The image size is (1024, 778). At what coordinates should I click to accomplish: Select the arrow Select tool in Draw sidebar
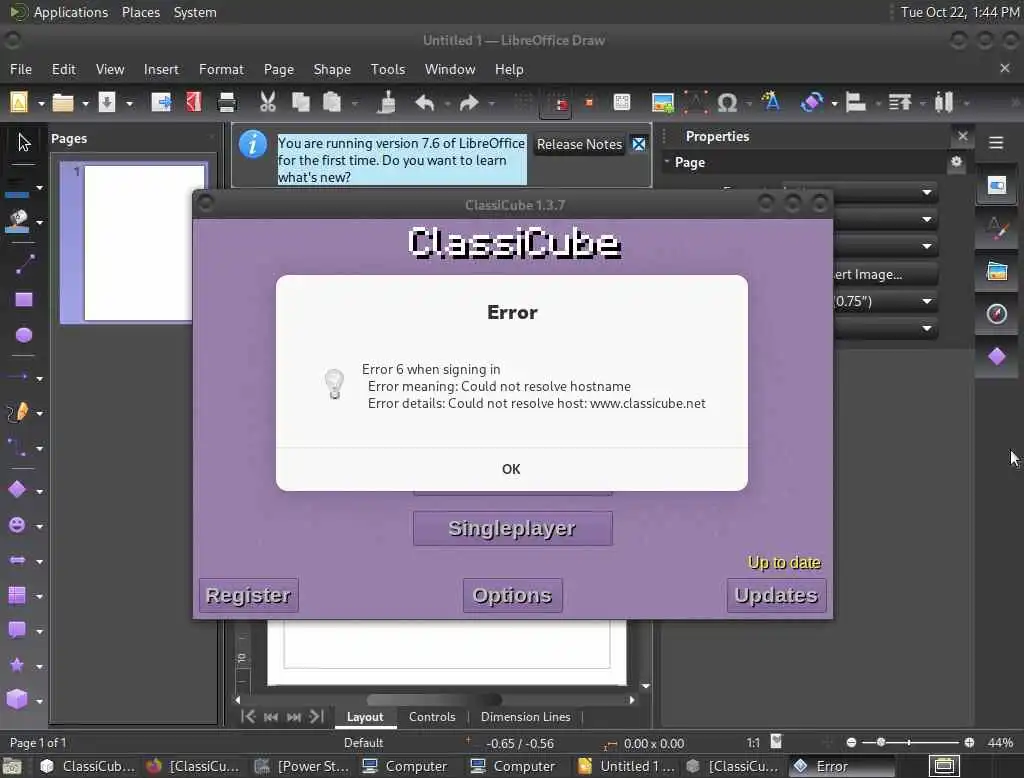point(24,142)
